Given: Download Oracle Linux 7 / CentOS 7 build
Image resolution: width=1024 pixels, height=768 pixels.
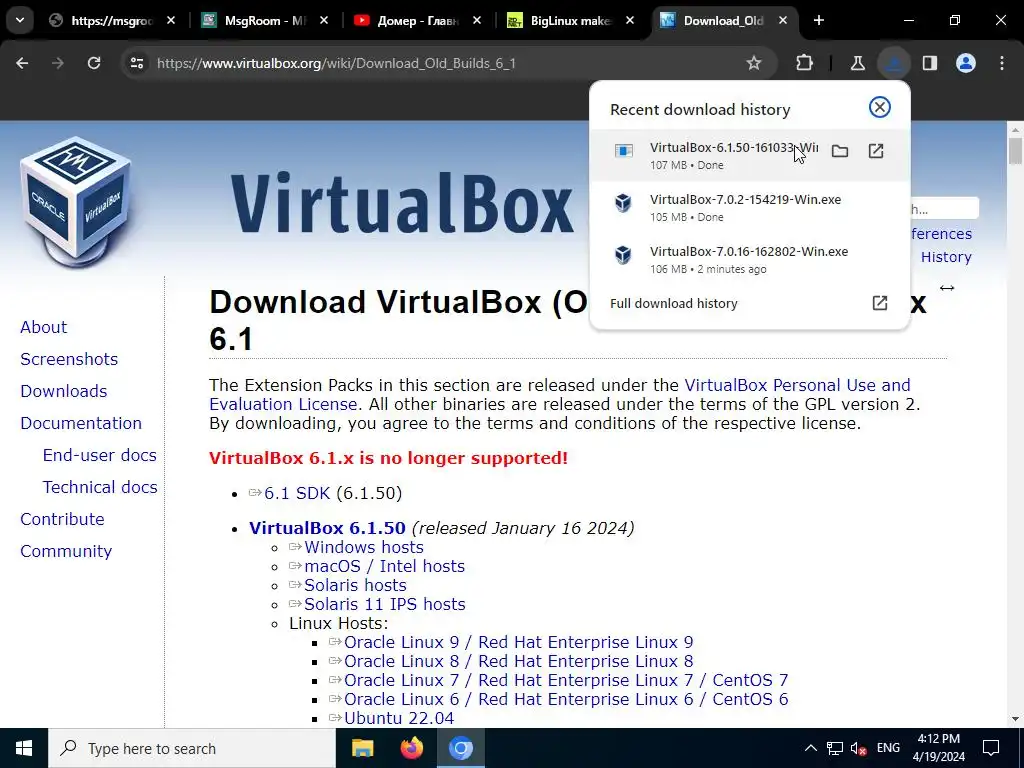Looking at the screenshot, I should (566, 680).
